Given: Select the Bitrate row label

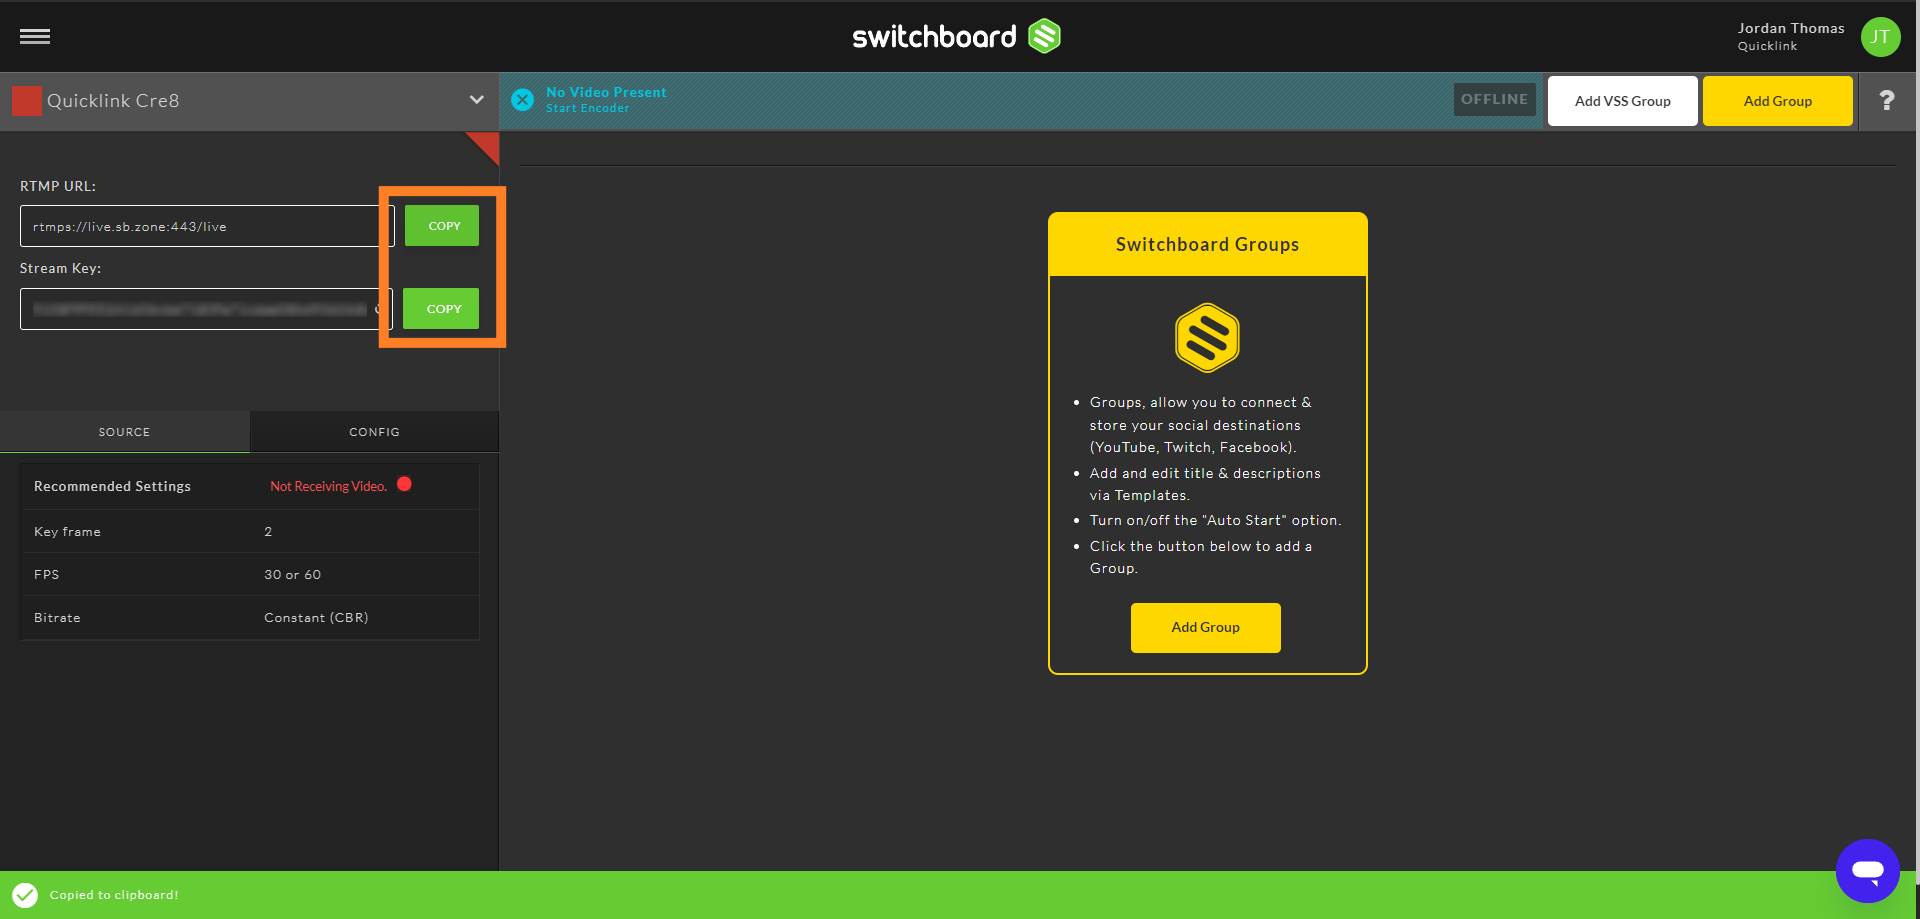Looking at the screenshot, I should pyautogui.click(x=57, y=618).
